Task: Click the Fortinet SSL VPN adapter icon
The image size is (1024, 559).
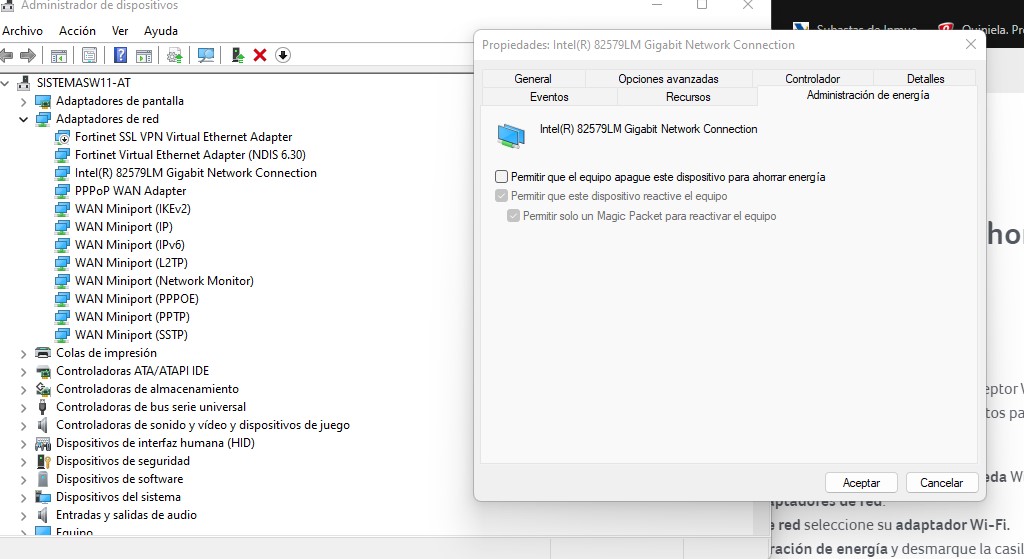Action: 62,137
